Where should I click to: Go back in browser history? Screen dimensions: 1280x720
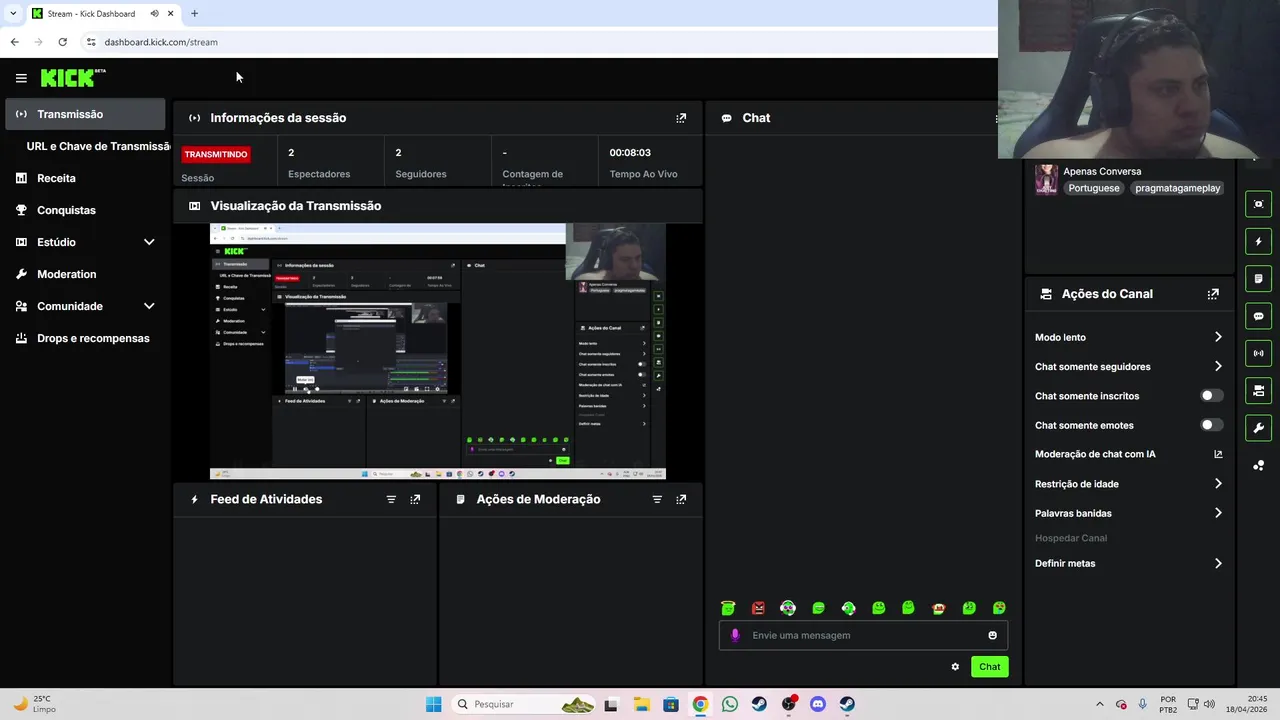pos(14,42)
